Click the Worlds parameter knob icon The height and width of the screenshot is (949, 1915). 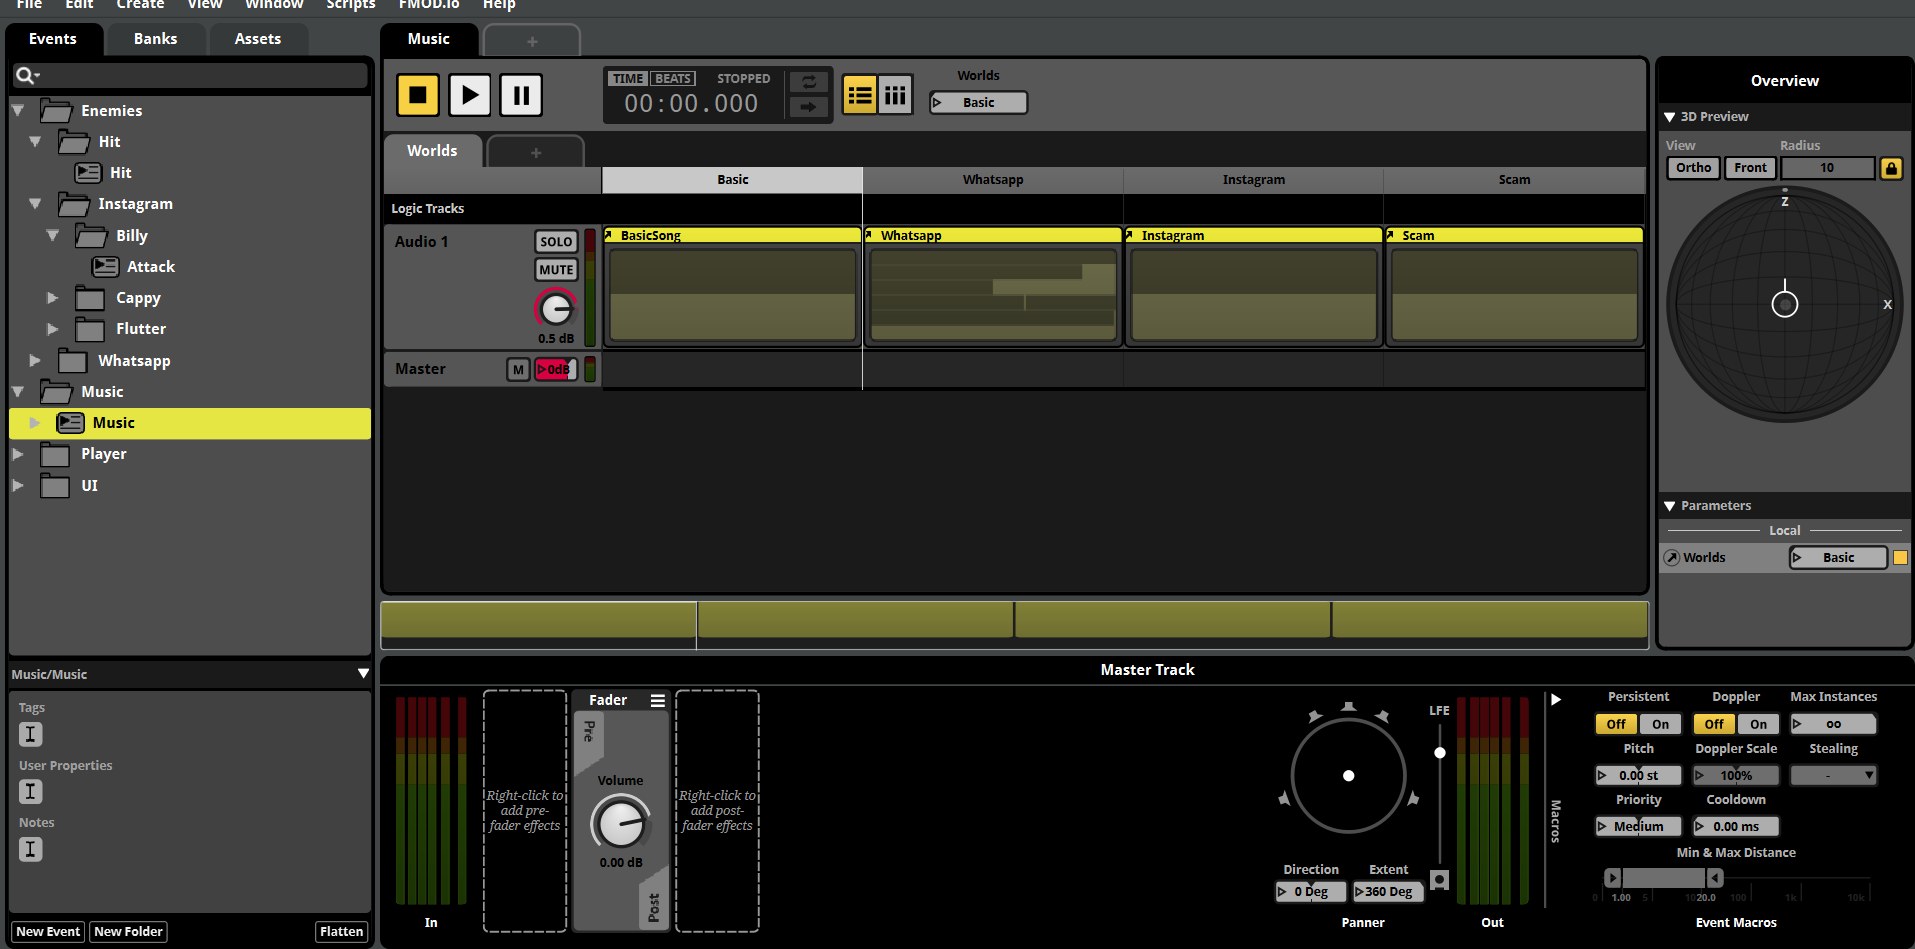(1672, 558)
